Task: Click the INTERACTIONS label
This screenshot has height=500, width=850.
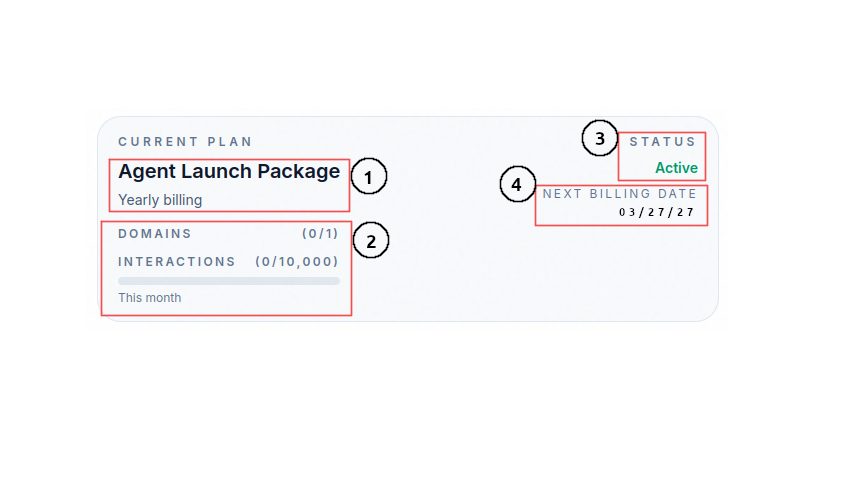Action: point(177,262)
